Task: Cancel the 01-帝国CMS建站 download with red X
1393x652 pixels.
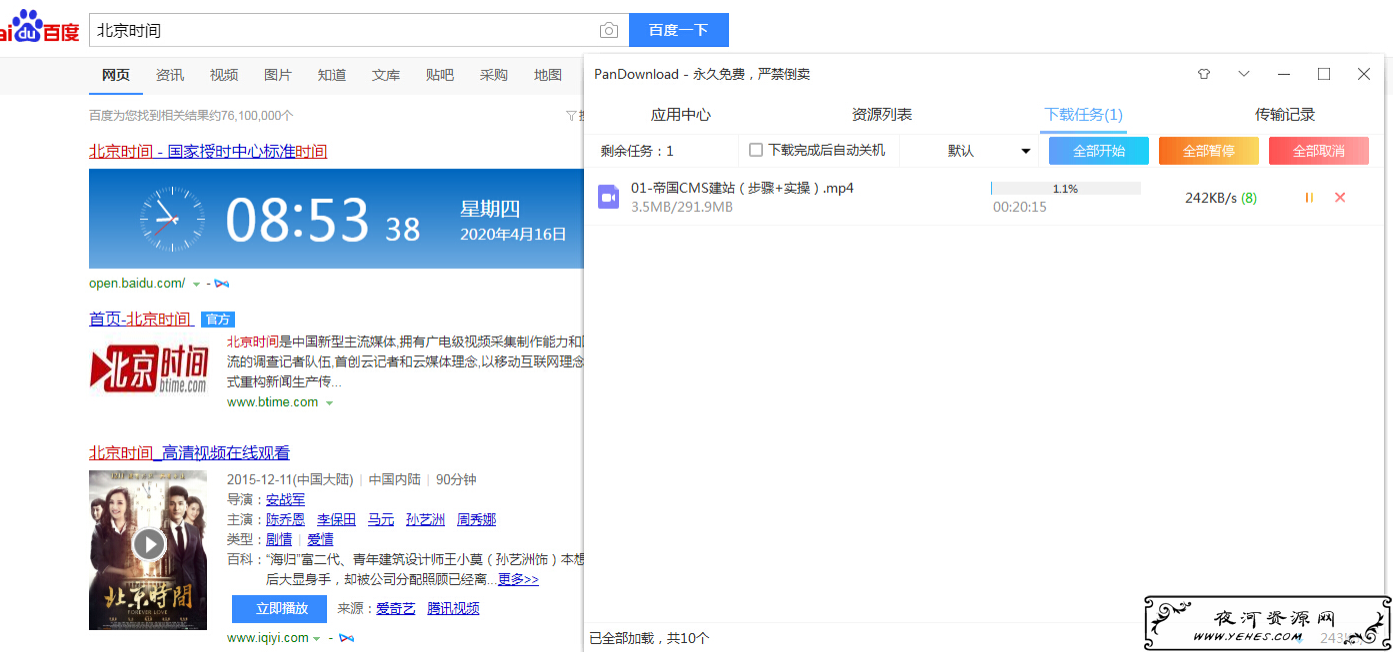Action: [x=1340, y=198]
